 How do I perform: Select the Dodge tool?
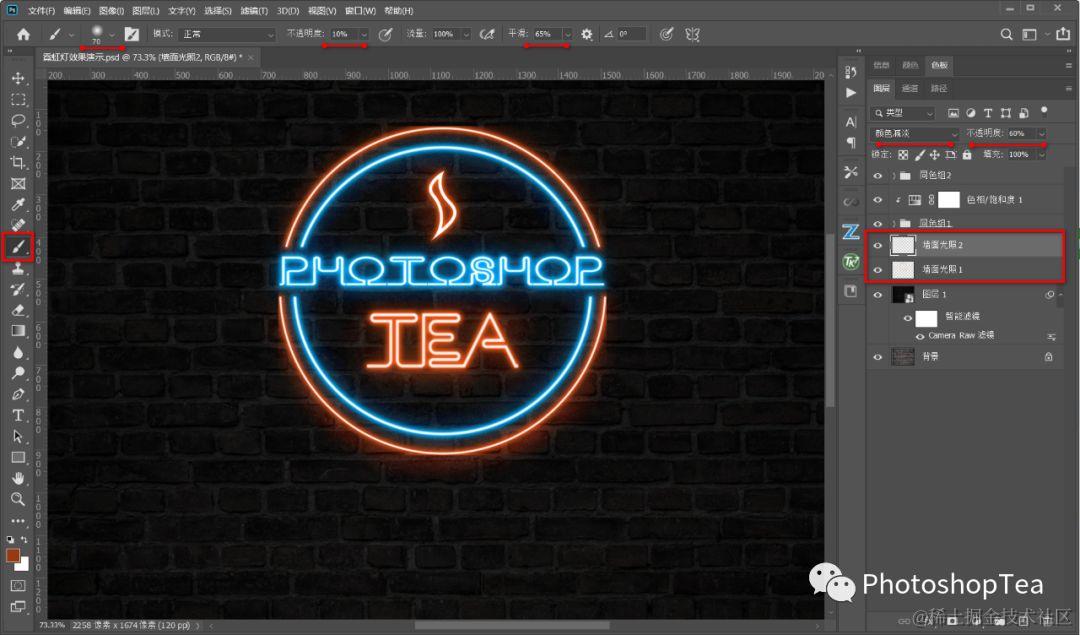pos(18,373)
